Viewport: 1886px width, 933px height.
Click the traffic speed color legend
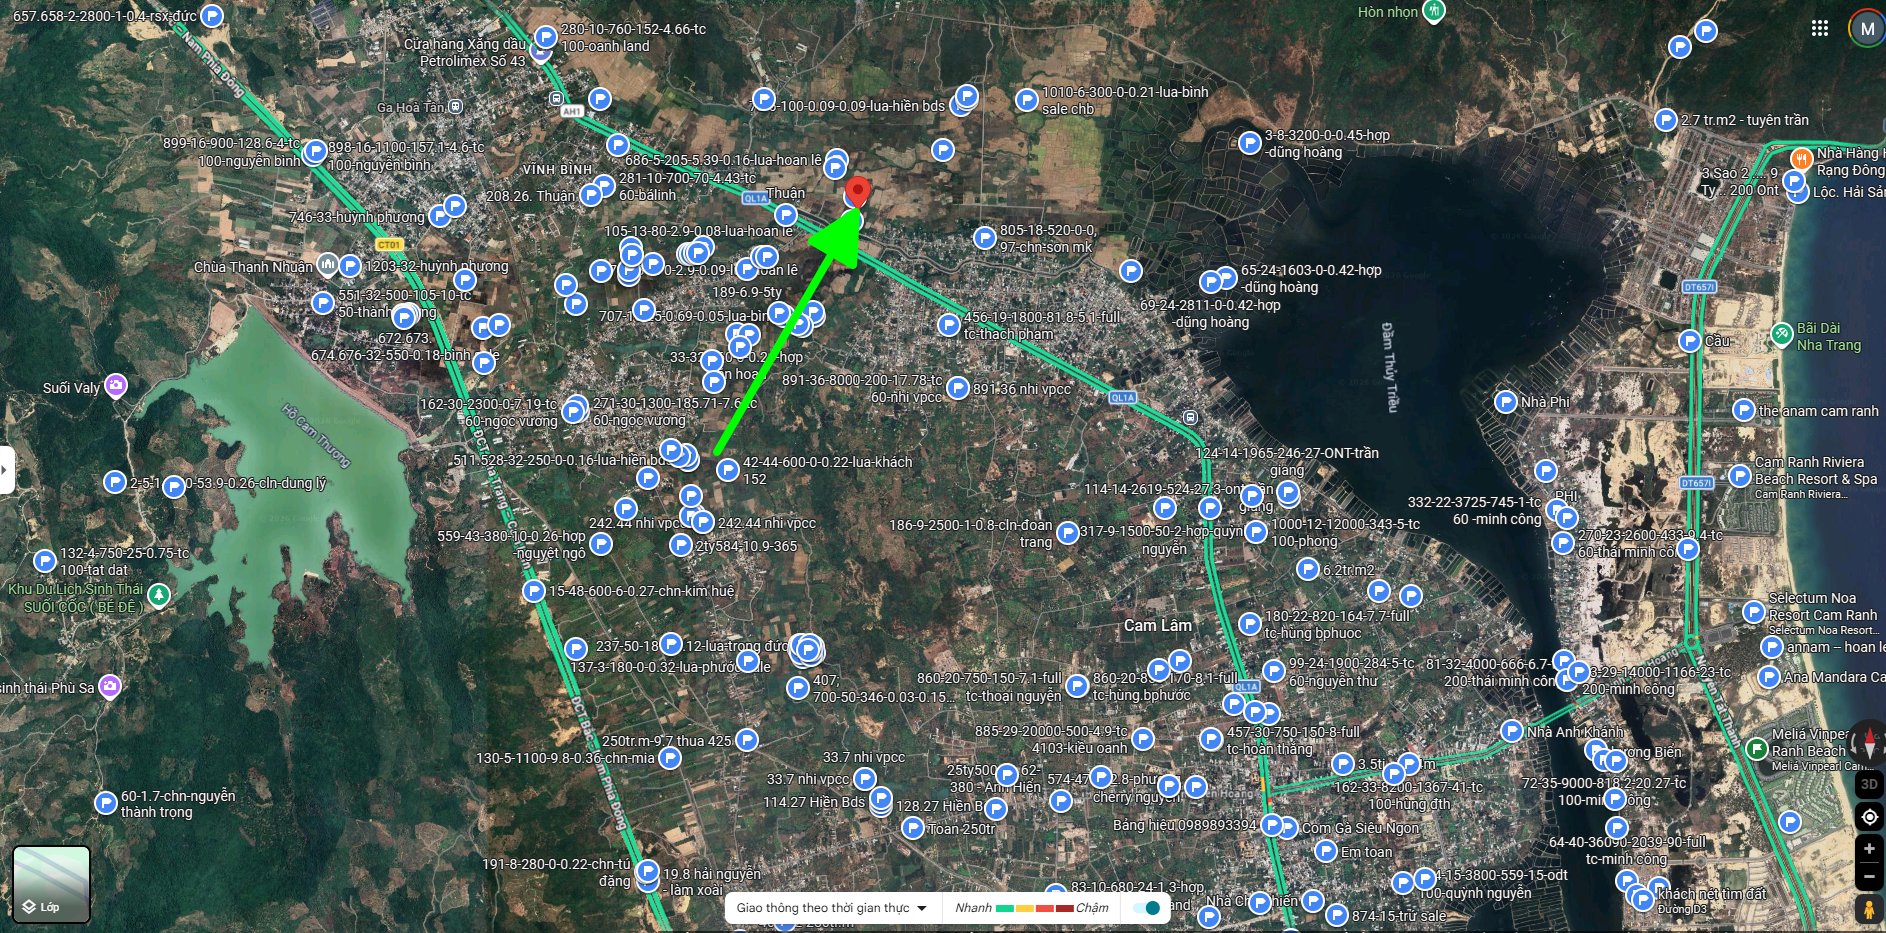coord(1031,908)
